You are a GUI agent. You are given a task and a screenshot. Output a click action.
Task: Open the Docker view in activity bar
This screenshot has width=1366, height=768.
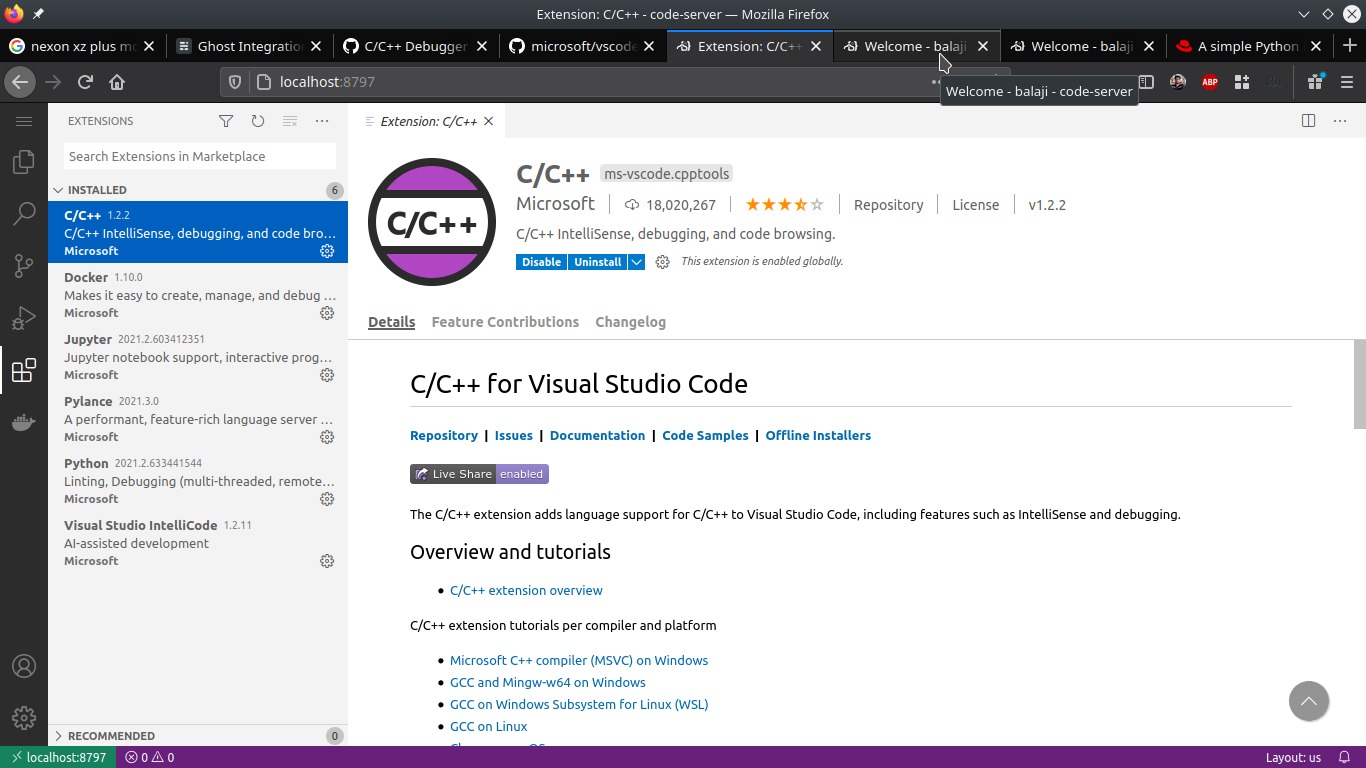pos(24,423)
